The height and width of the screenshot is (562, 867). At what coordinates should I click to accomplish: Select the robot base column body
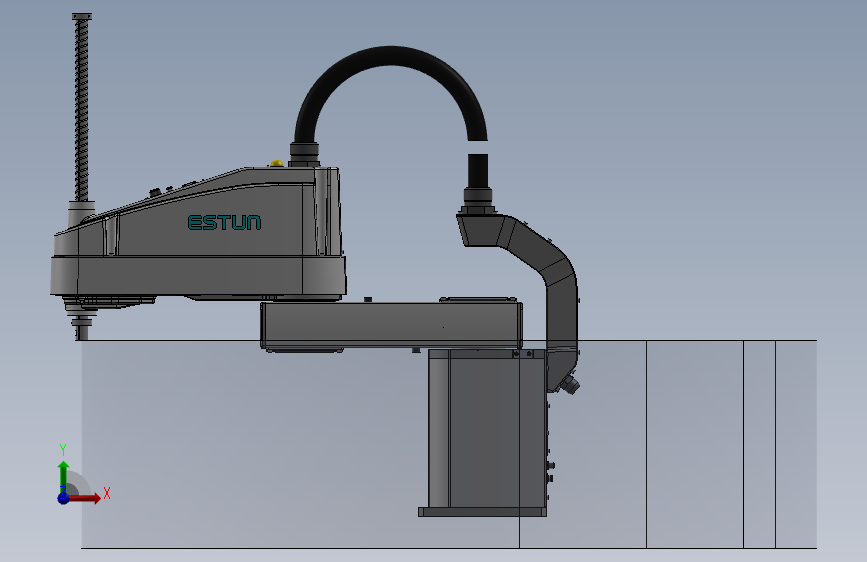(487, 429)
